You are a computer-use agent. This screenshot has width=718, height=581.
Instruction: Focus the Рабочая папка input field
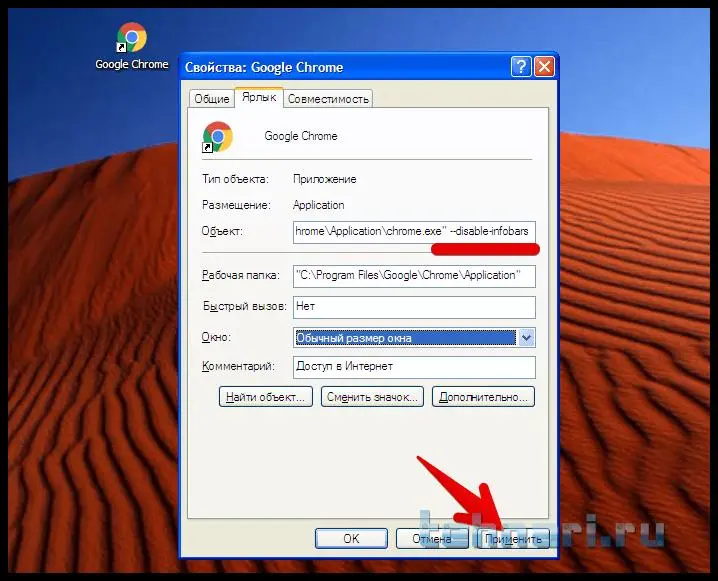(414, 276)
